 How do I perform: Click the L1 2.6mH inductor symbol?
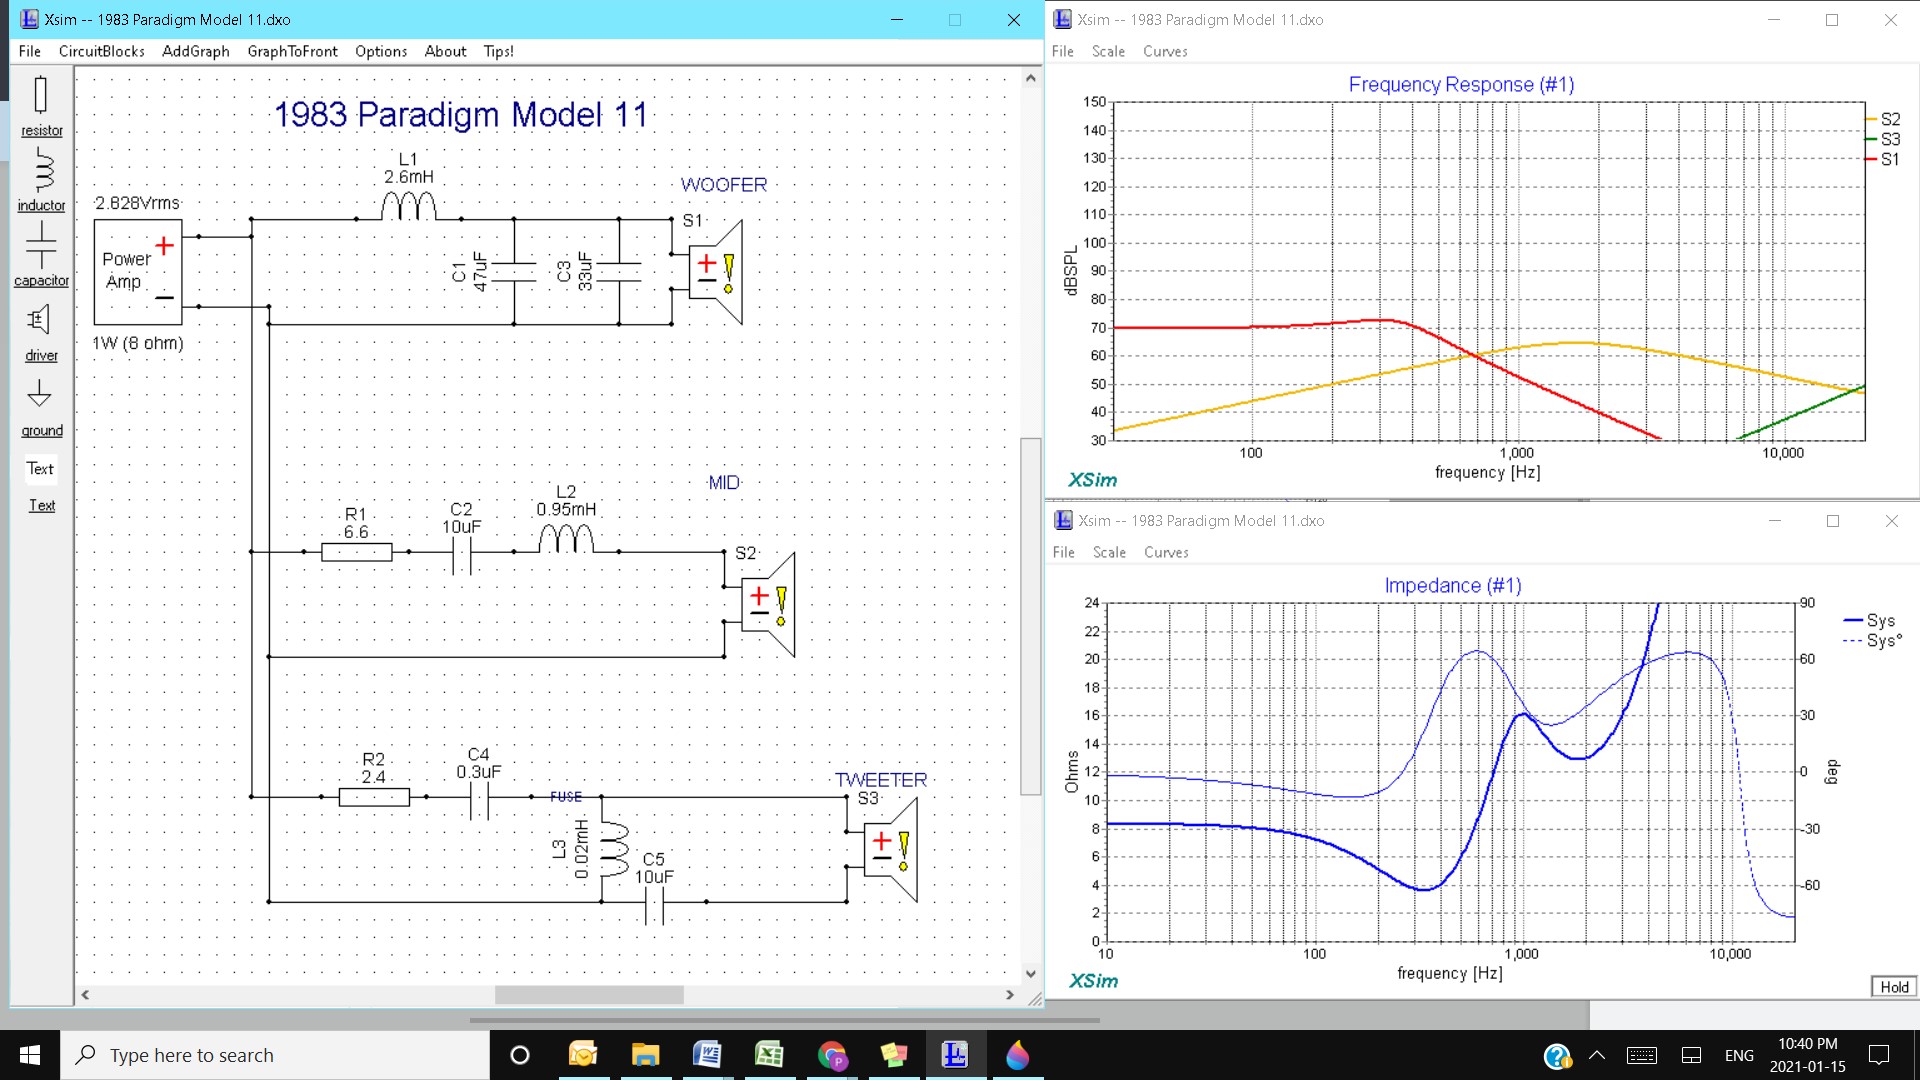click(x=408, y=206)
